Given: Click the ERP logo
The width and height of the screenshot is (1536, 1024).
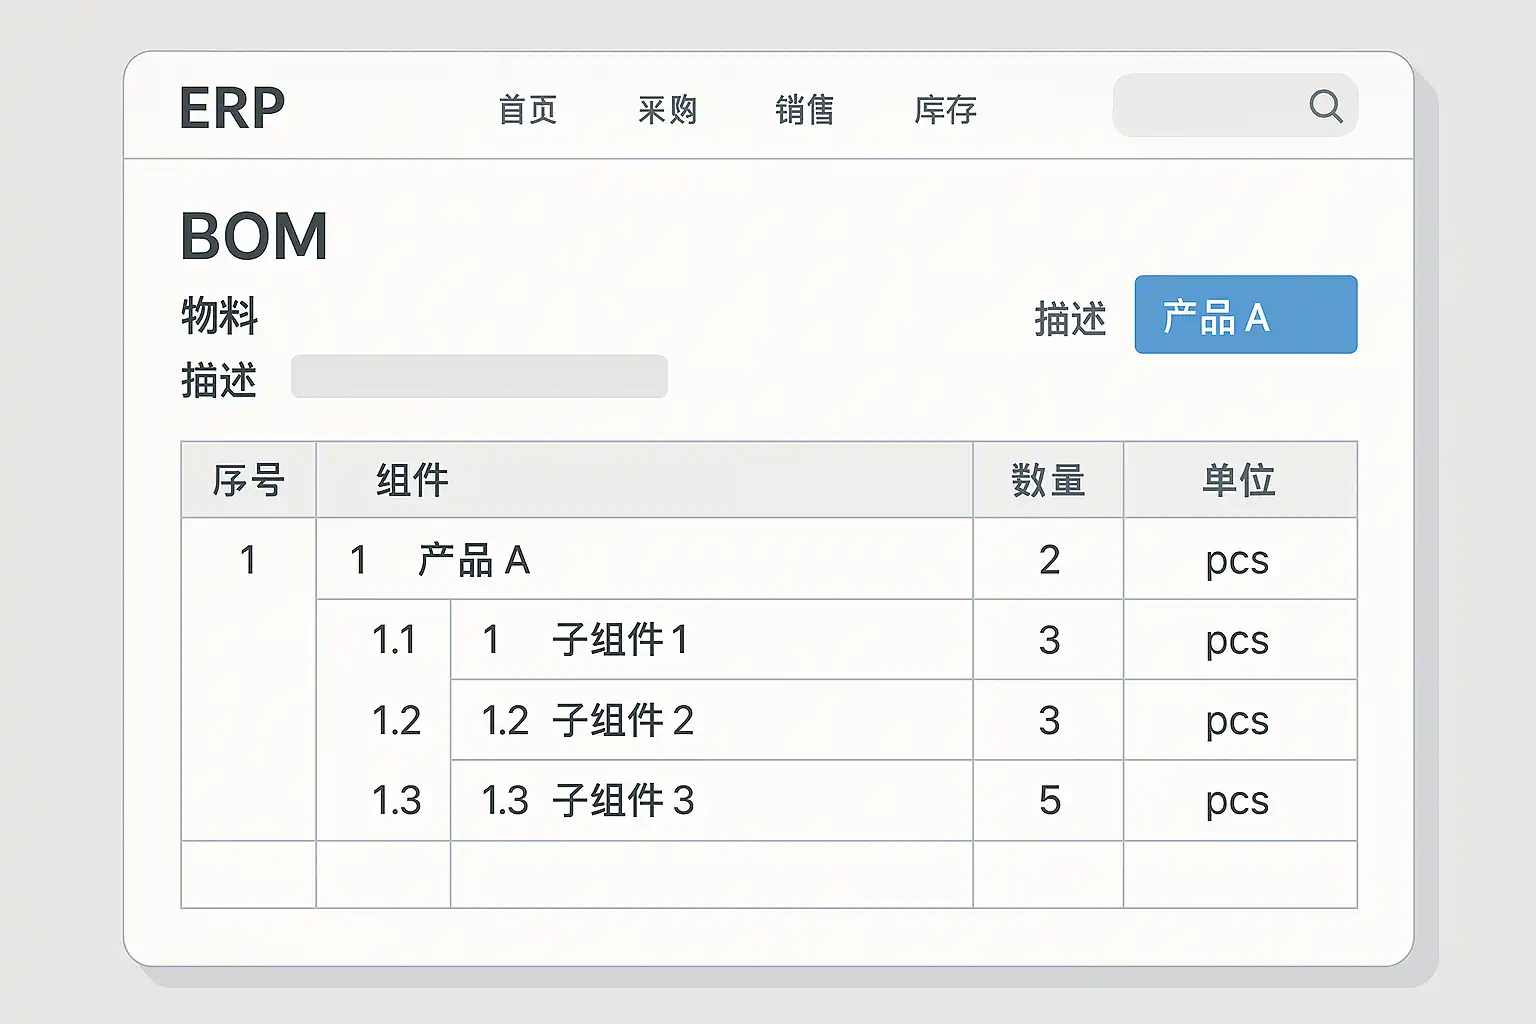Looking at the screenshot, I should pyautogui.click(x=232, y=108).
